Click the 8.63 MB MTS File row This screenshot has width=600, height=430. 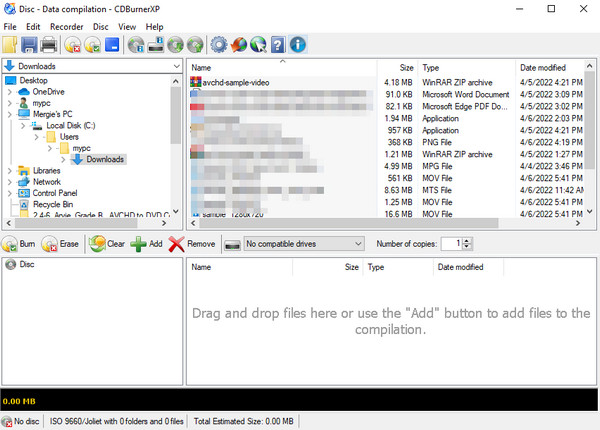pos(386,190)
